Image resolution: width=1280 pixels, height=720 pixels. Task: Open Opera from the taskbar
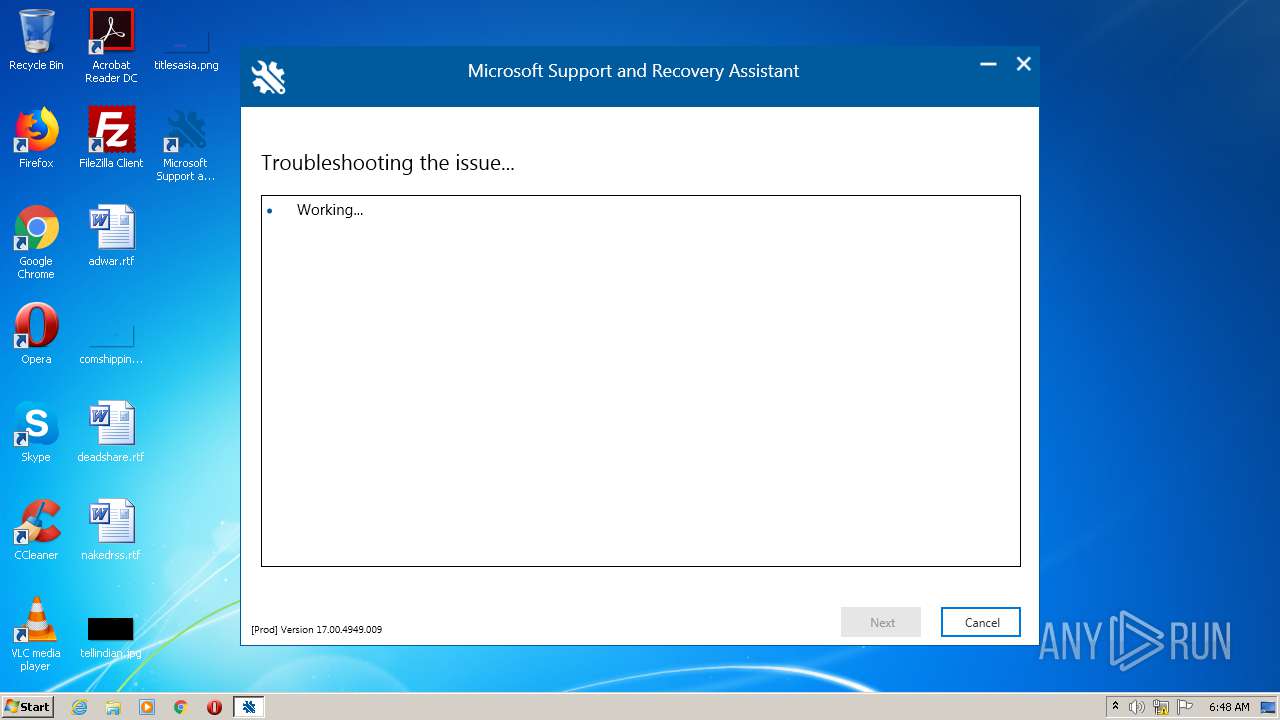pos(214,707)
